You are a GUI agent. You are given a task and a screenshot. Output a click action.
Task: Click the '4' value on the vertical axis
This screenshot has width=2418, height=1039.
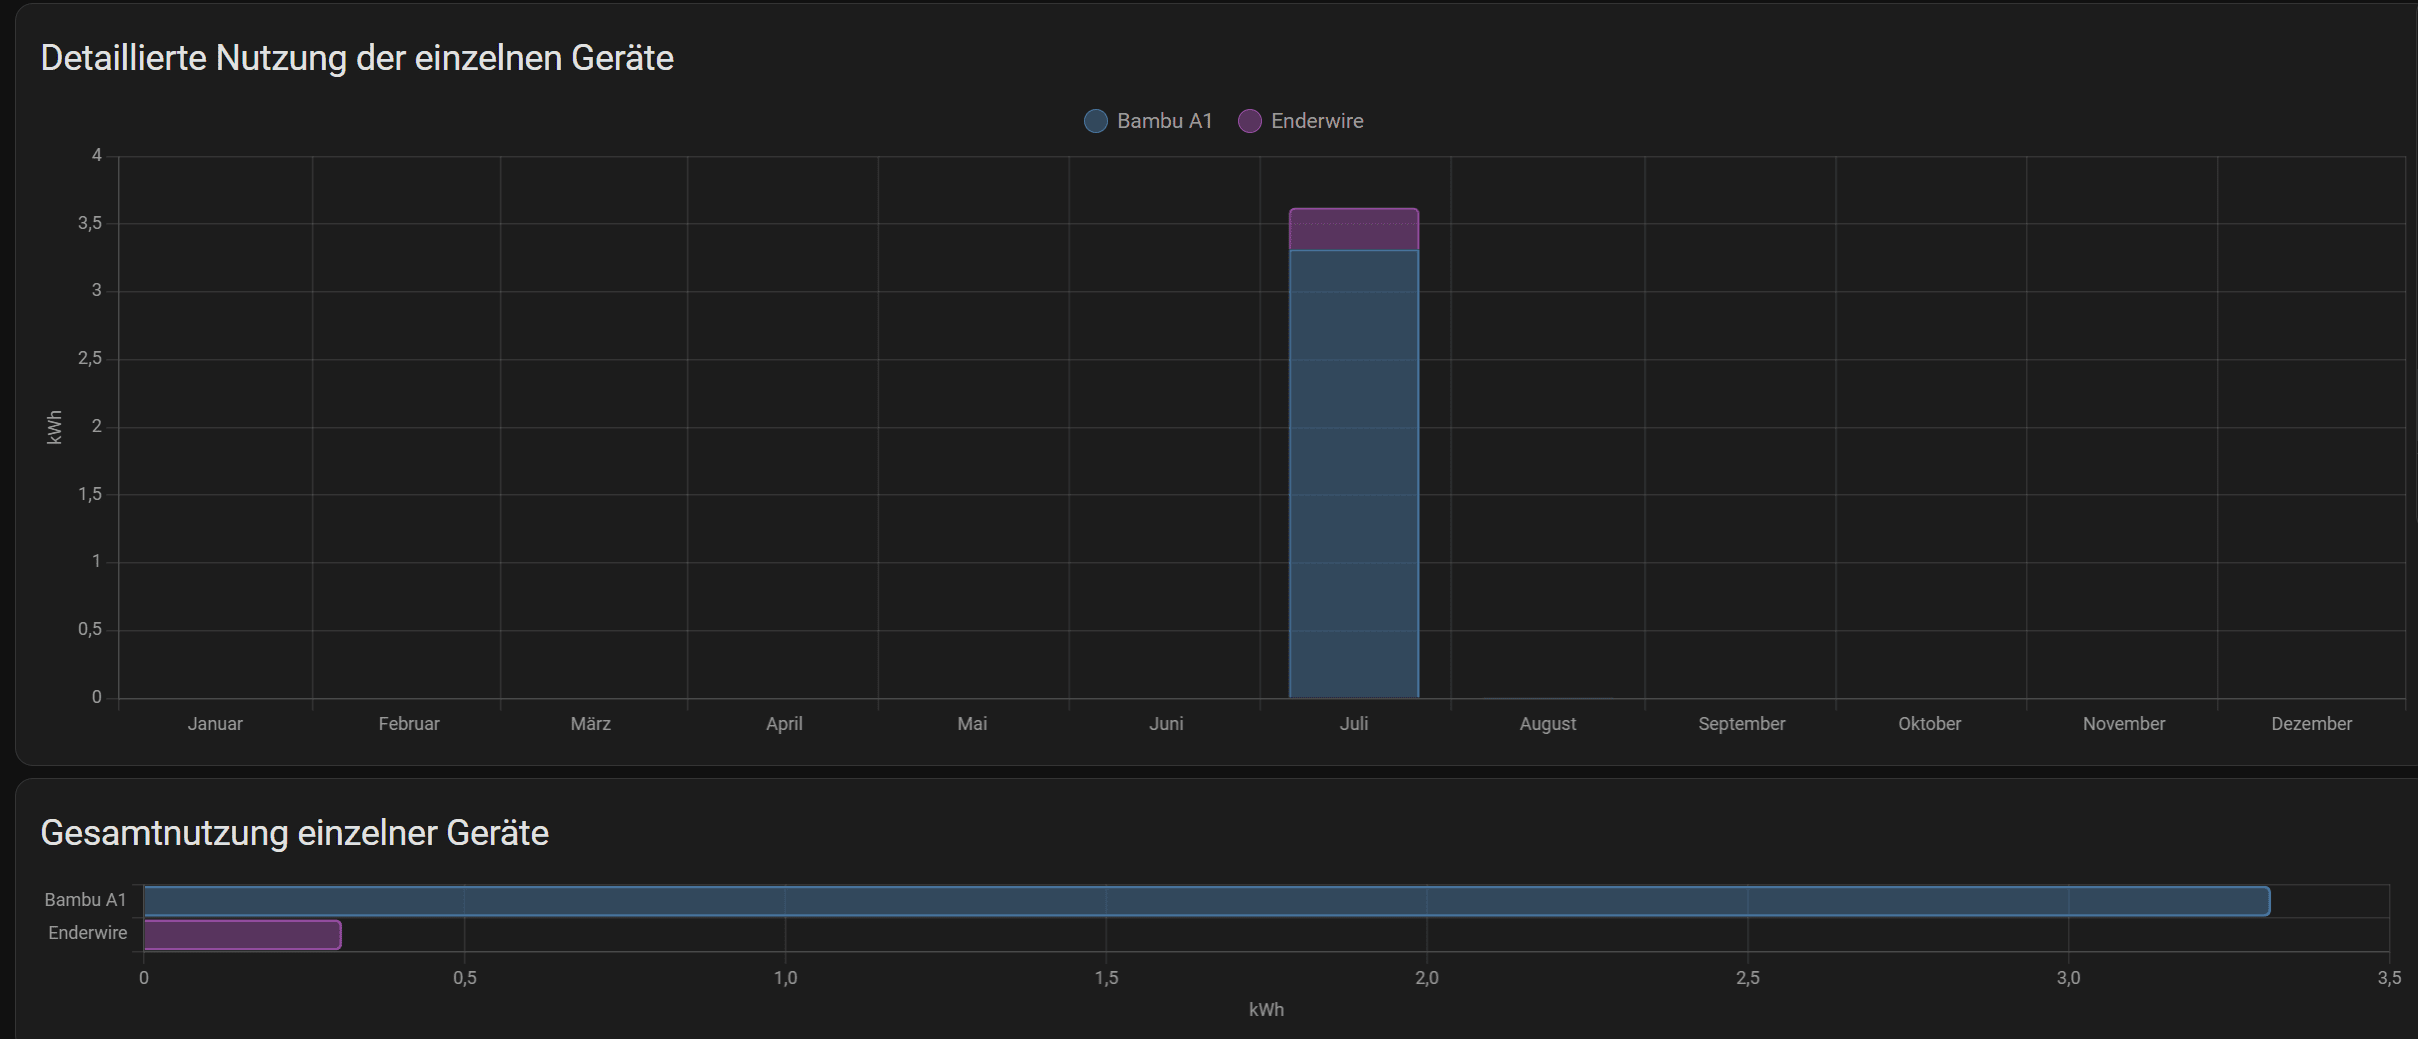click(97, 155)
